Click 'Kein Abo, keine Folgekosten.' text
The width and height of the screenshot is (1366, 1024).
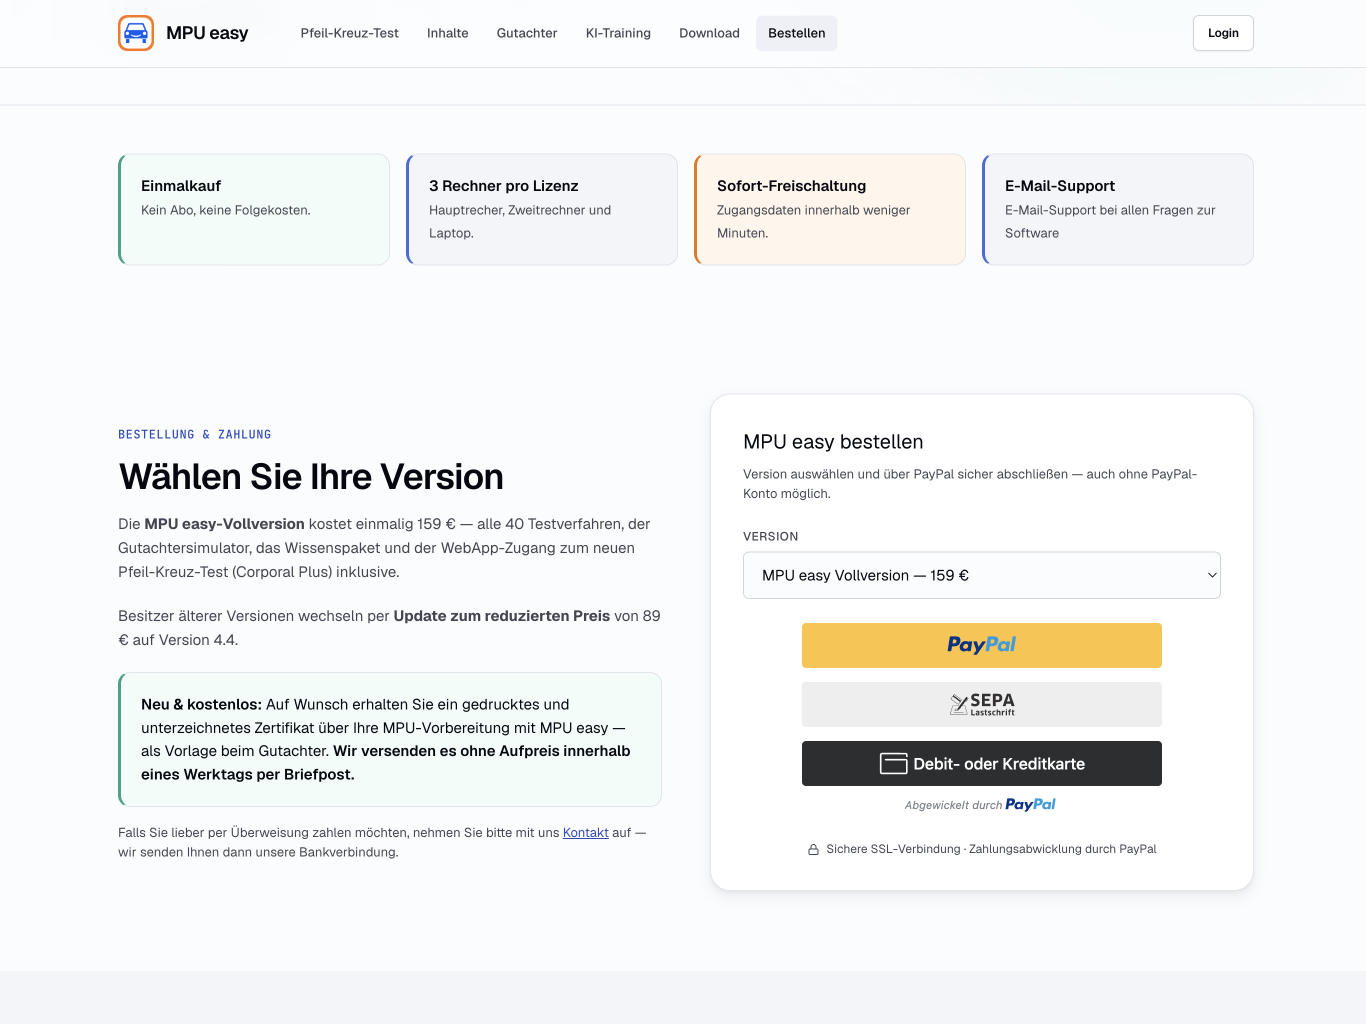click(226, 210)
